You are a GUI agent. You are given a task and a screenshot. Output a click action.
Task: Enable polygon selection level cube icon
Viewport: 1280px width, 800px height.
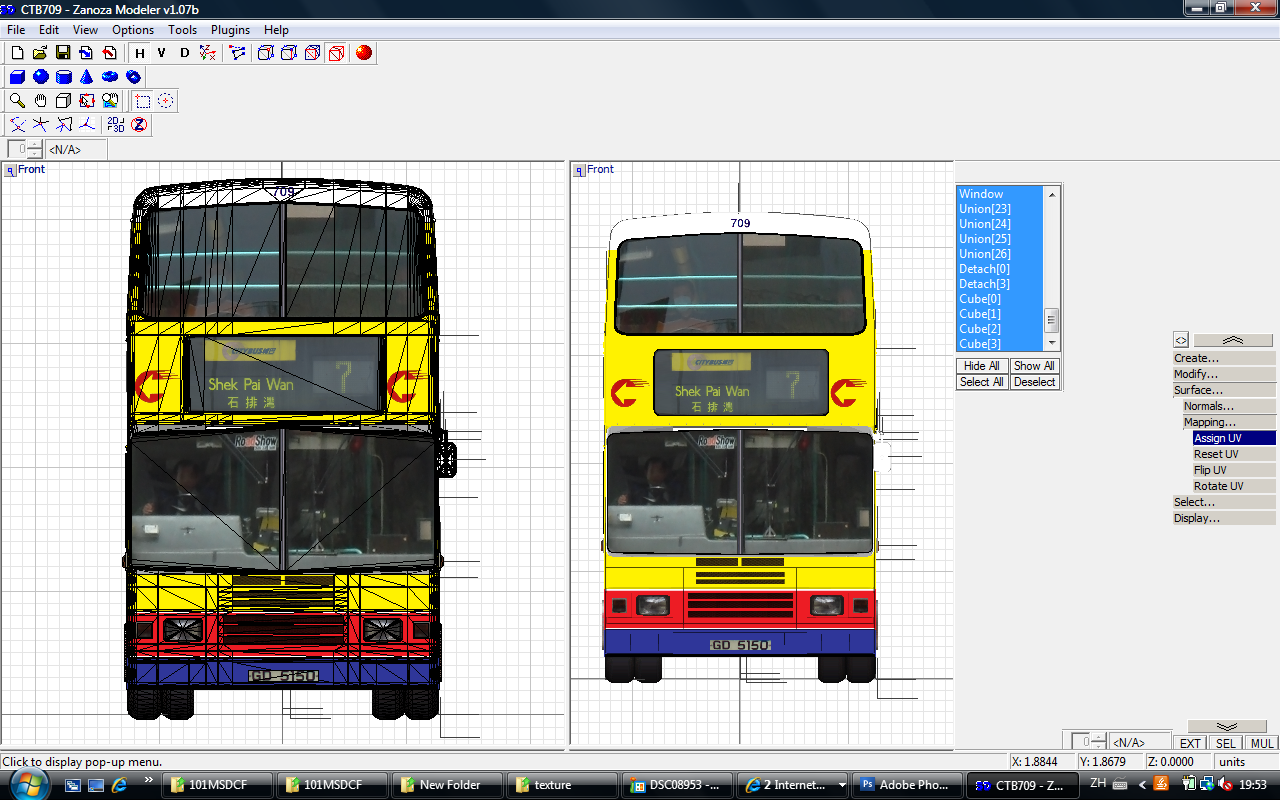pos(313,53)
